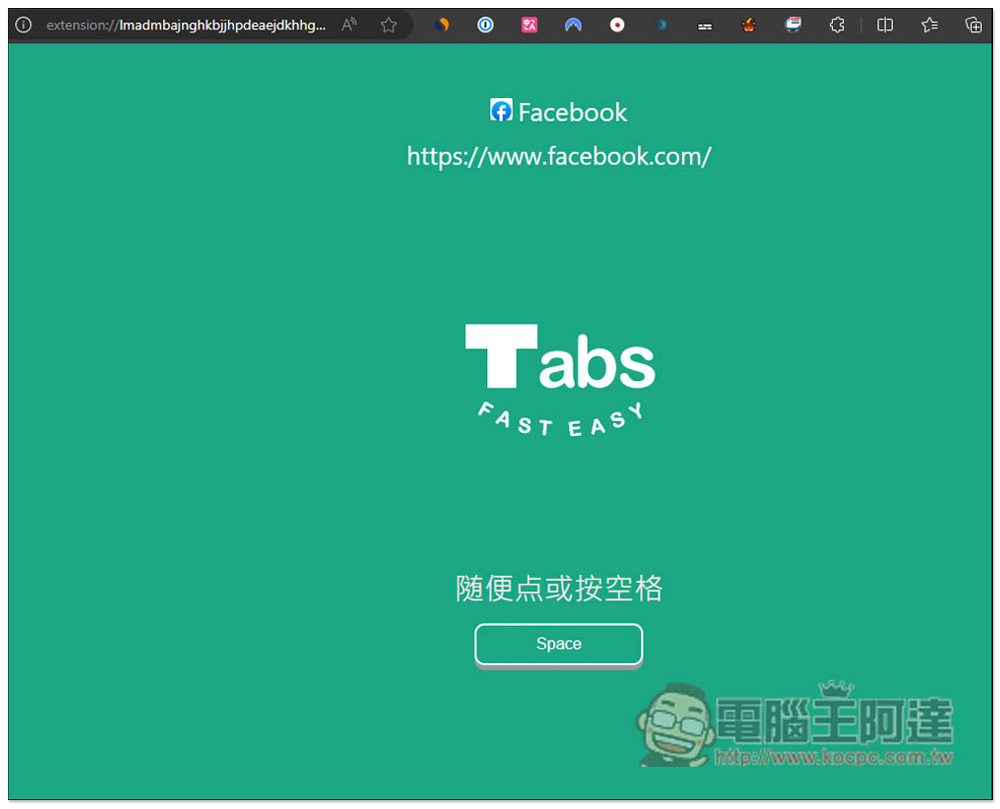Click the Space button
Screen dimensions: 1000x809
pos(558,644)
